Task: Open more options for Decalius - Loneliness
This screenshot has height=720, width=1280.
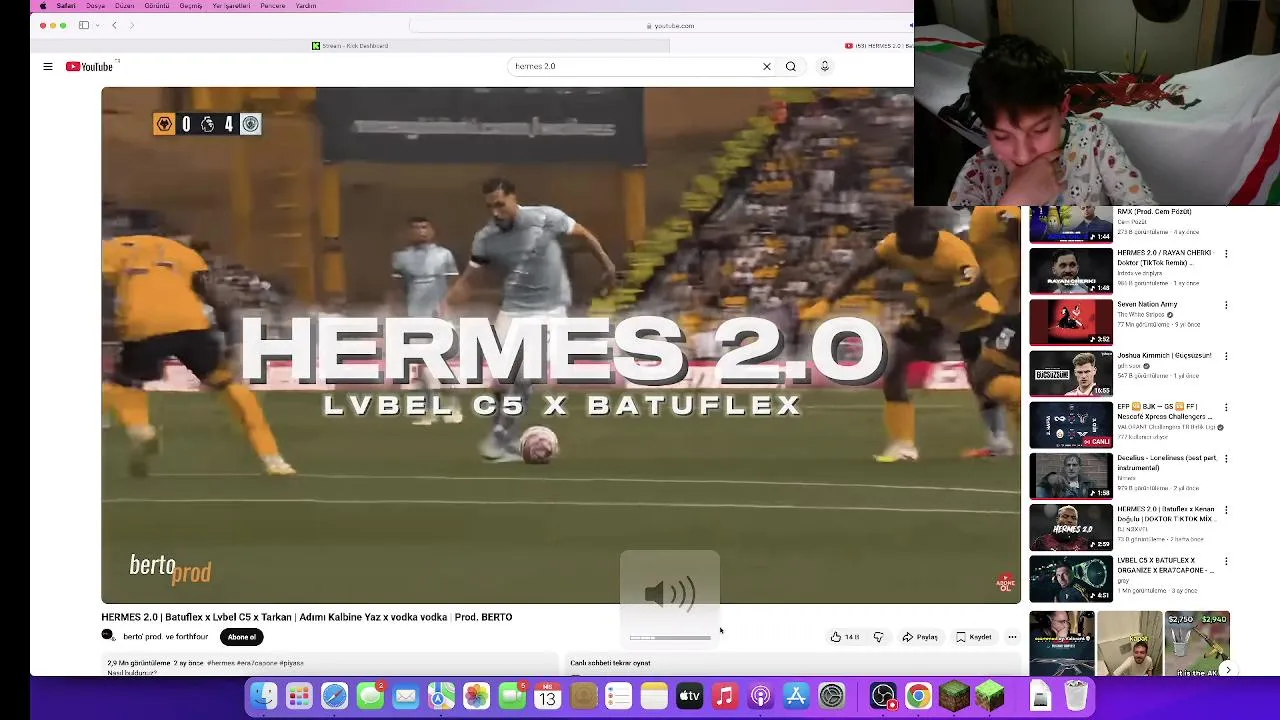Action: coord(1226,459)
